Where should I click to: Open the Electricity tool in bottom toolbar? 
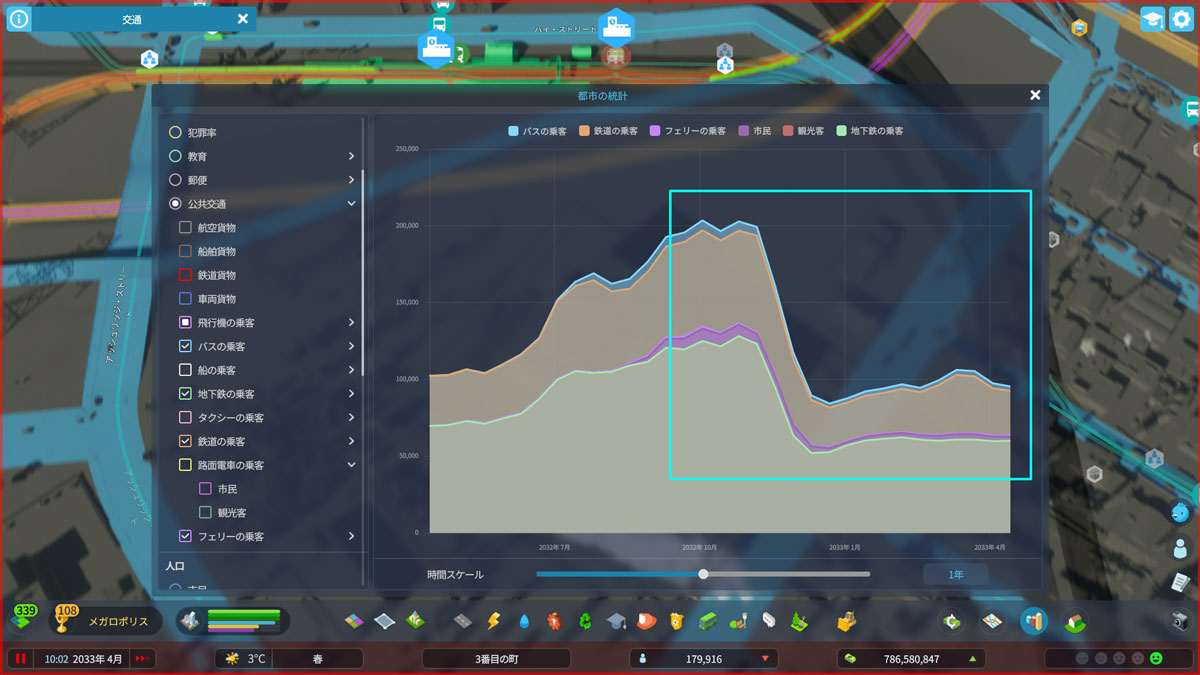click(493, 621)
